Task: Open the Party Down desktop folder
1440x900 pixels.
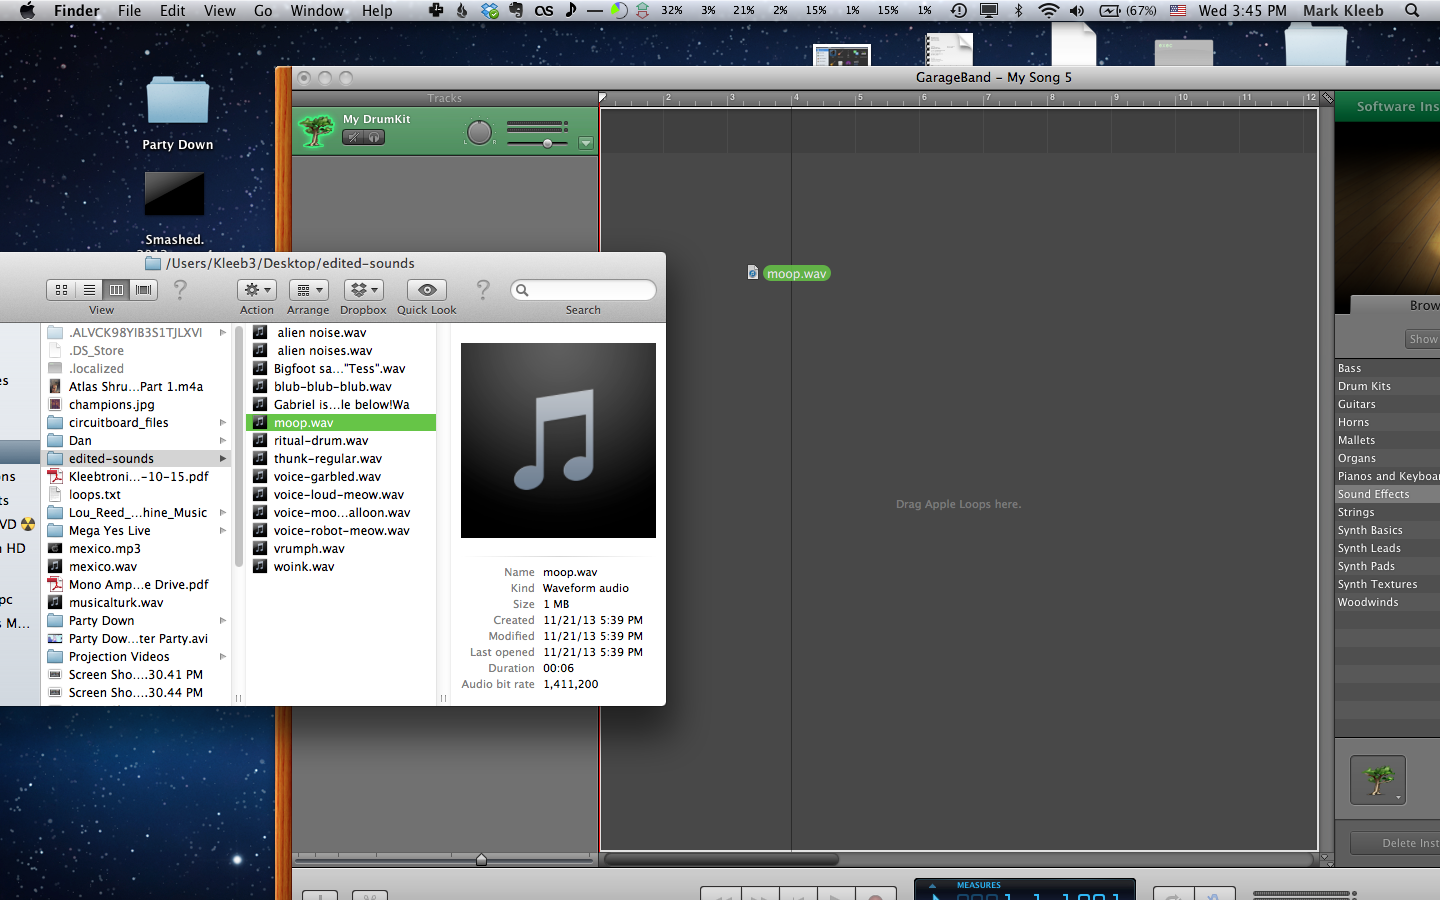Action: (178, 103)
